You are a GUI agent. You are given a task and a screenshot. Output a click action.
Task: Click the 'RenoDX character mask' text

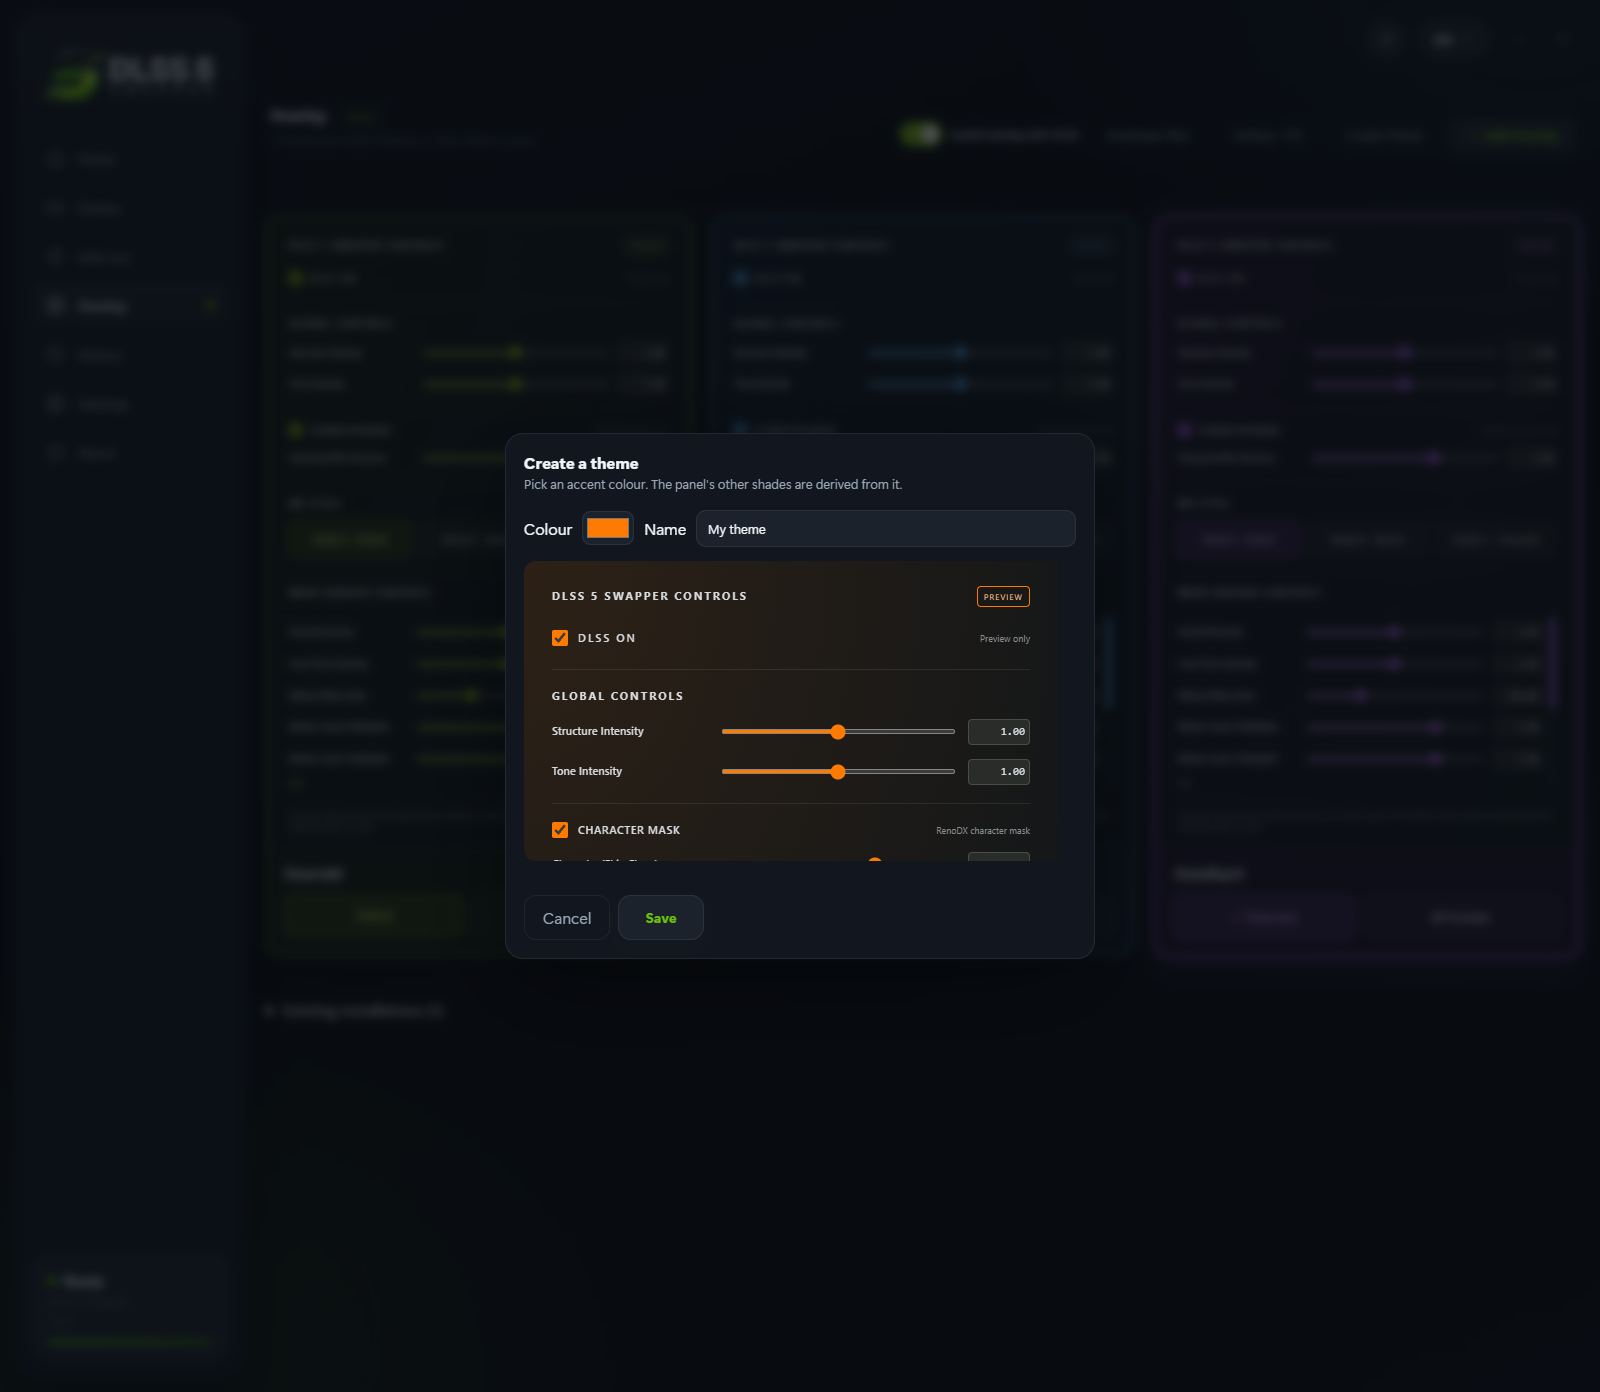click(x=983, y=831)
